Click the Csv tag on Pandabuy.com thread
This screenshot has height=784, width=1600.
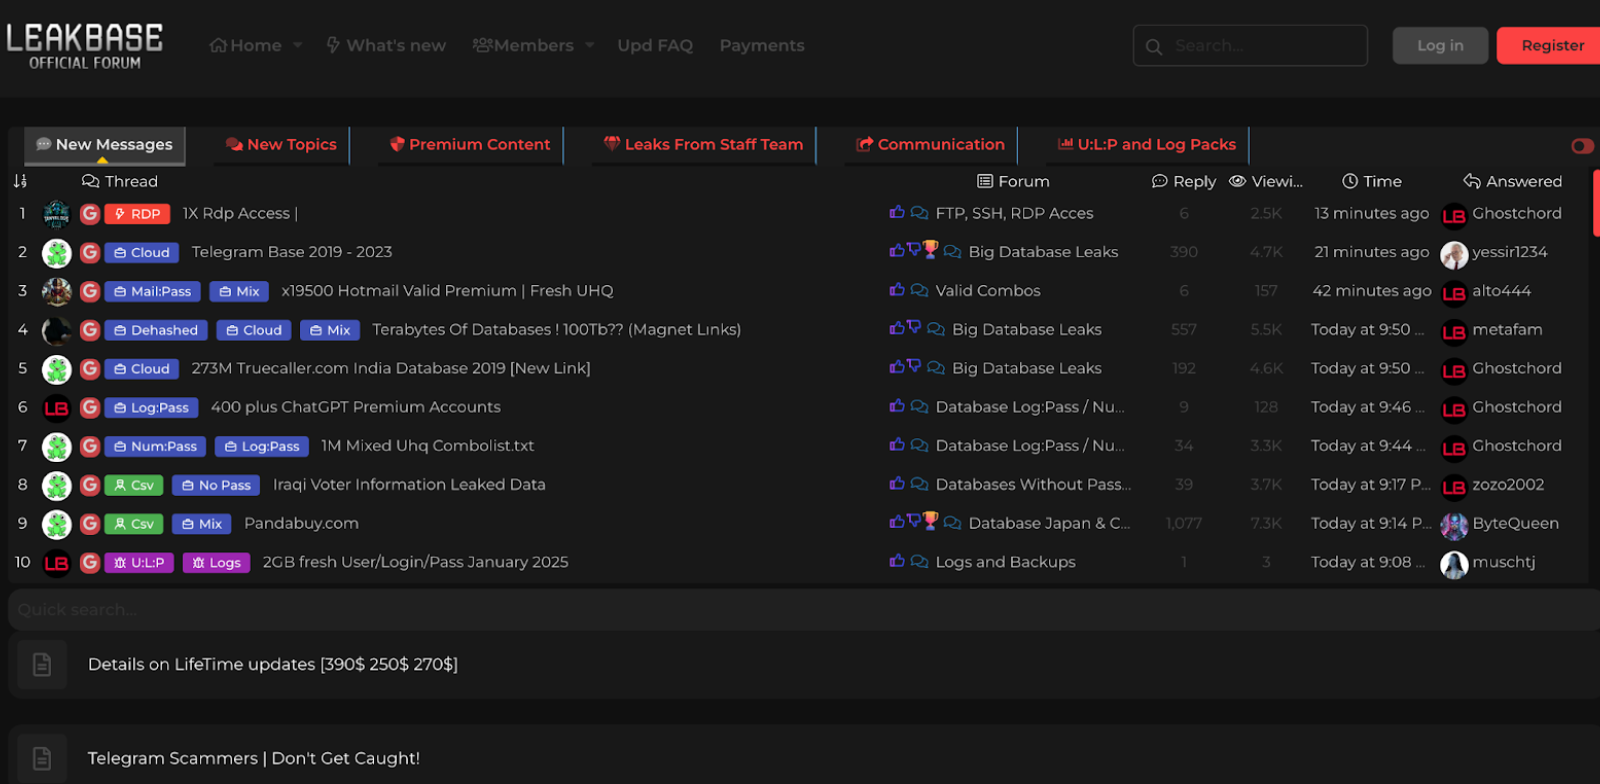tap(134, 524)
